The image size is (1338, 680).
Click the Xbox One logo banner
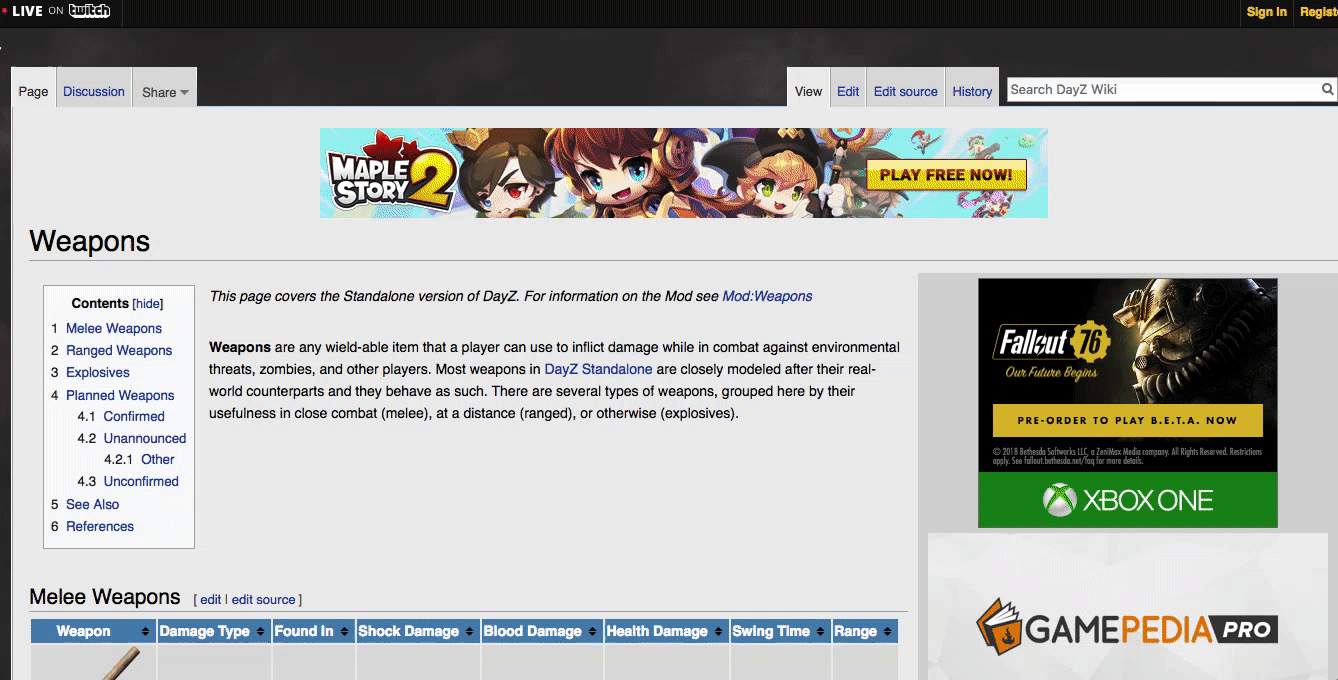[1127, 500]
